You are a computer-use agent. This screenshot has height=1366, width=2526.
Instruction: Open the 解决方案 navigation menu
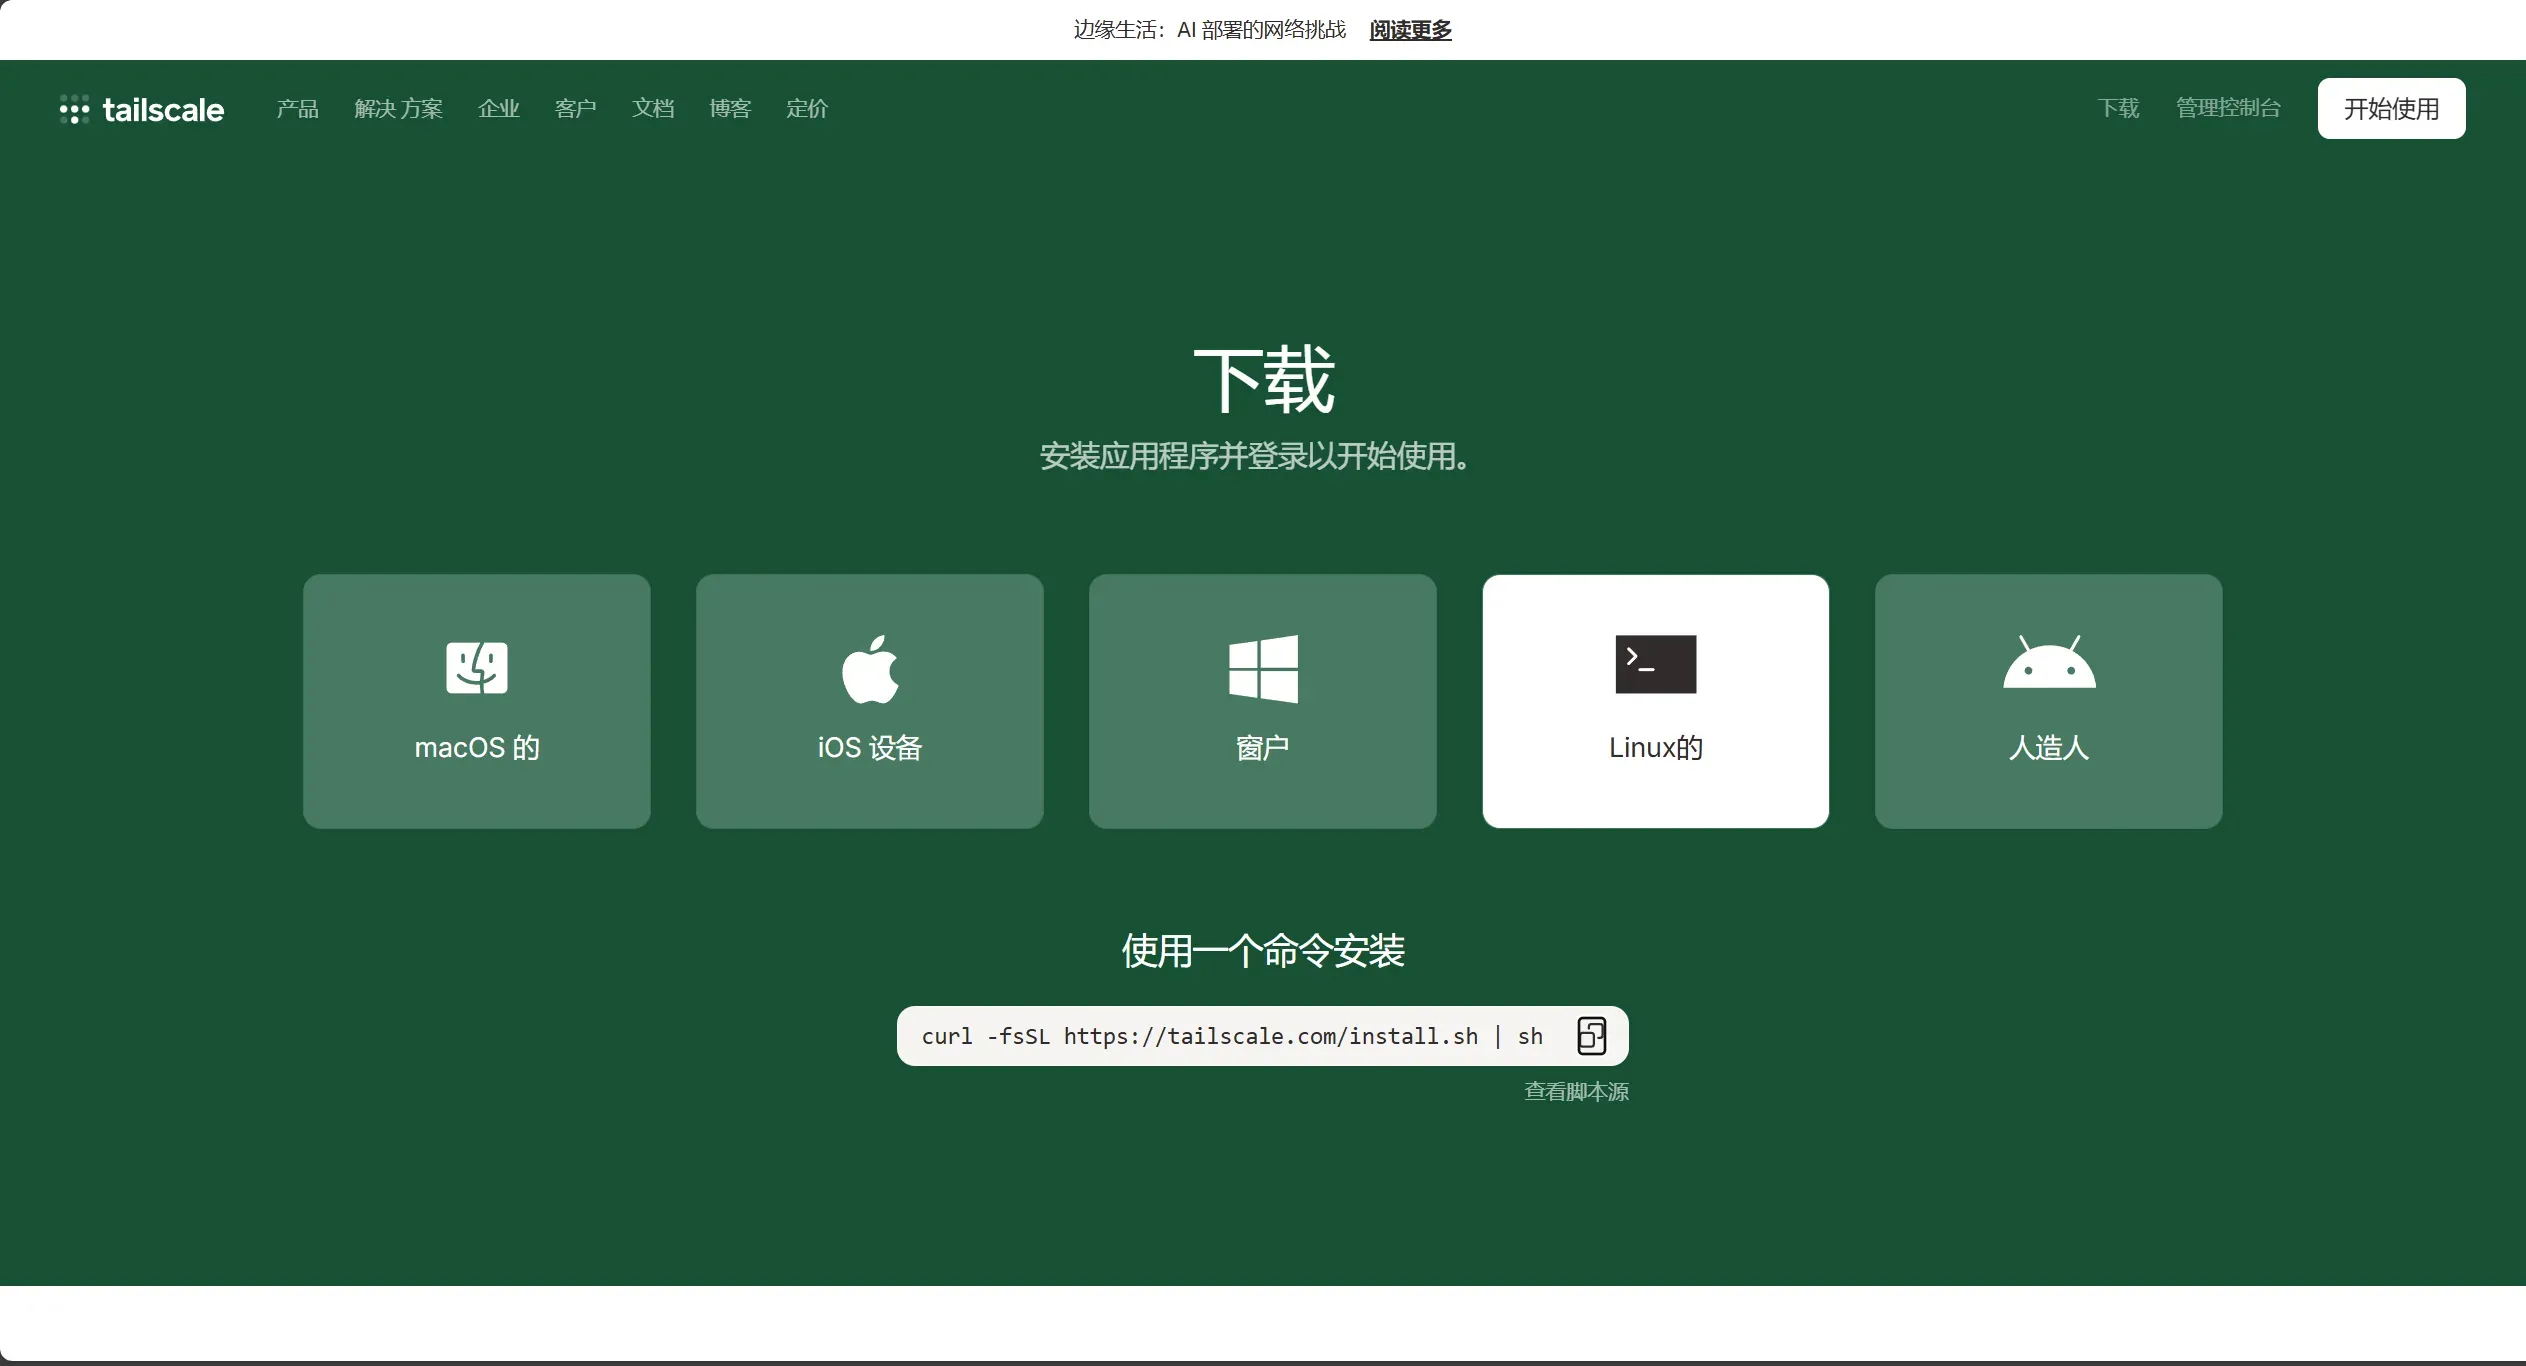[x=398, y=108]
